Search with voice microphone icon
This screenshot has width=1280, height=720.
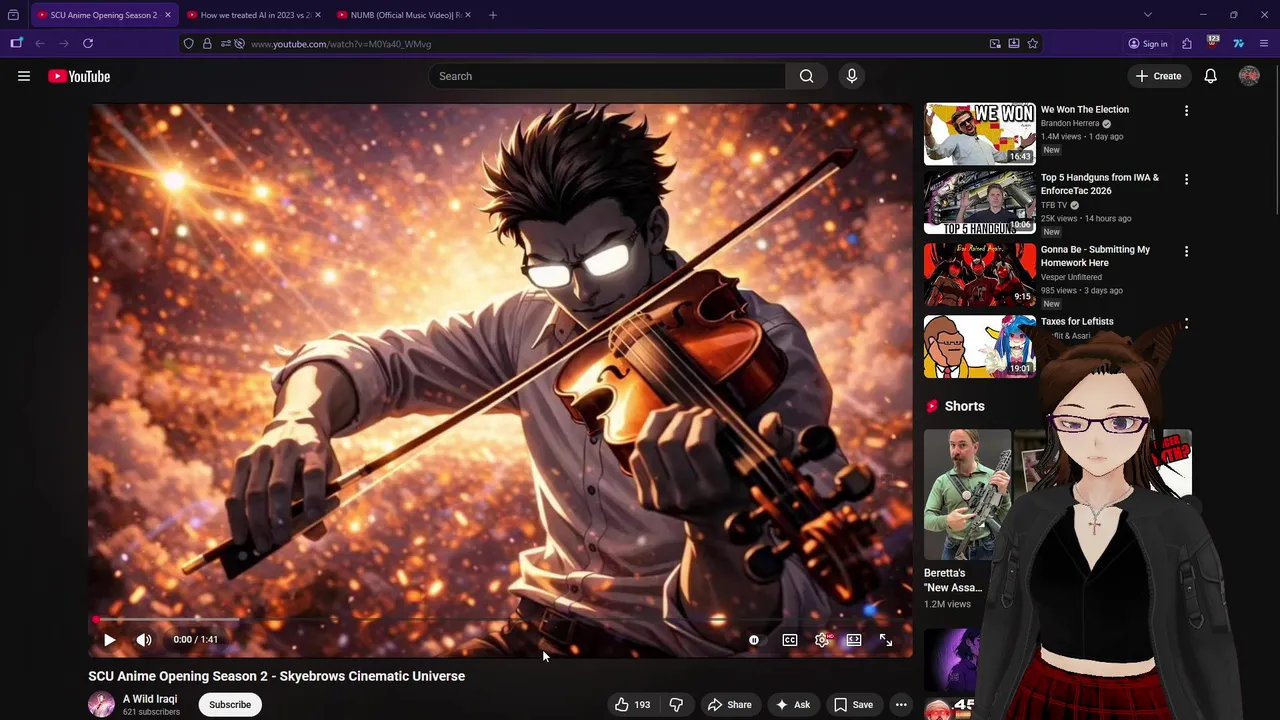(852, 76)
